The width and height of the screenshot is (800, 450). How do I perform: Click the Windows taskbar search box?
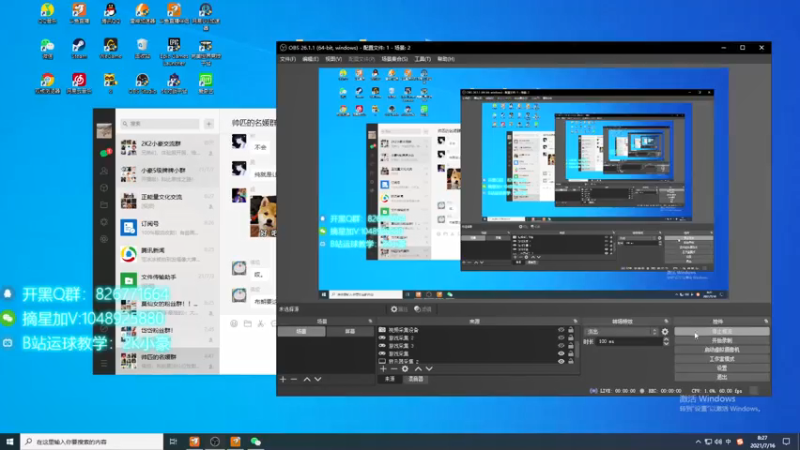92,441
